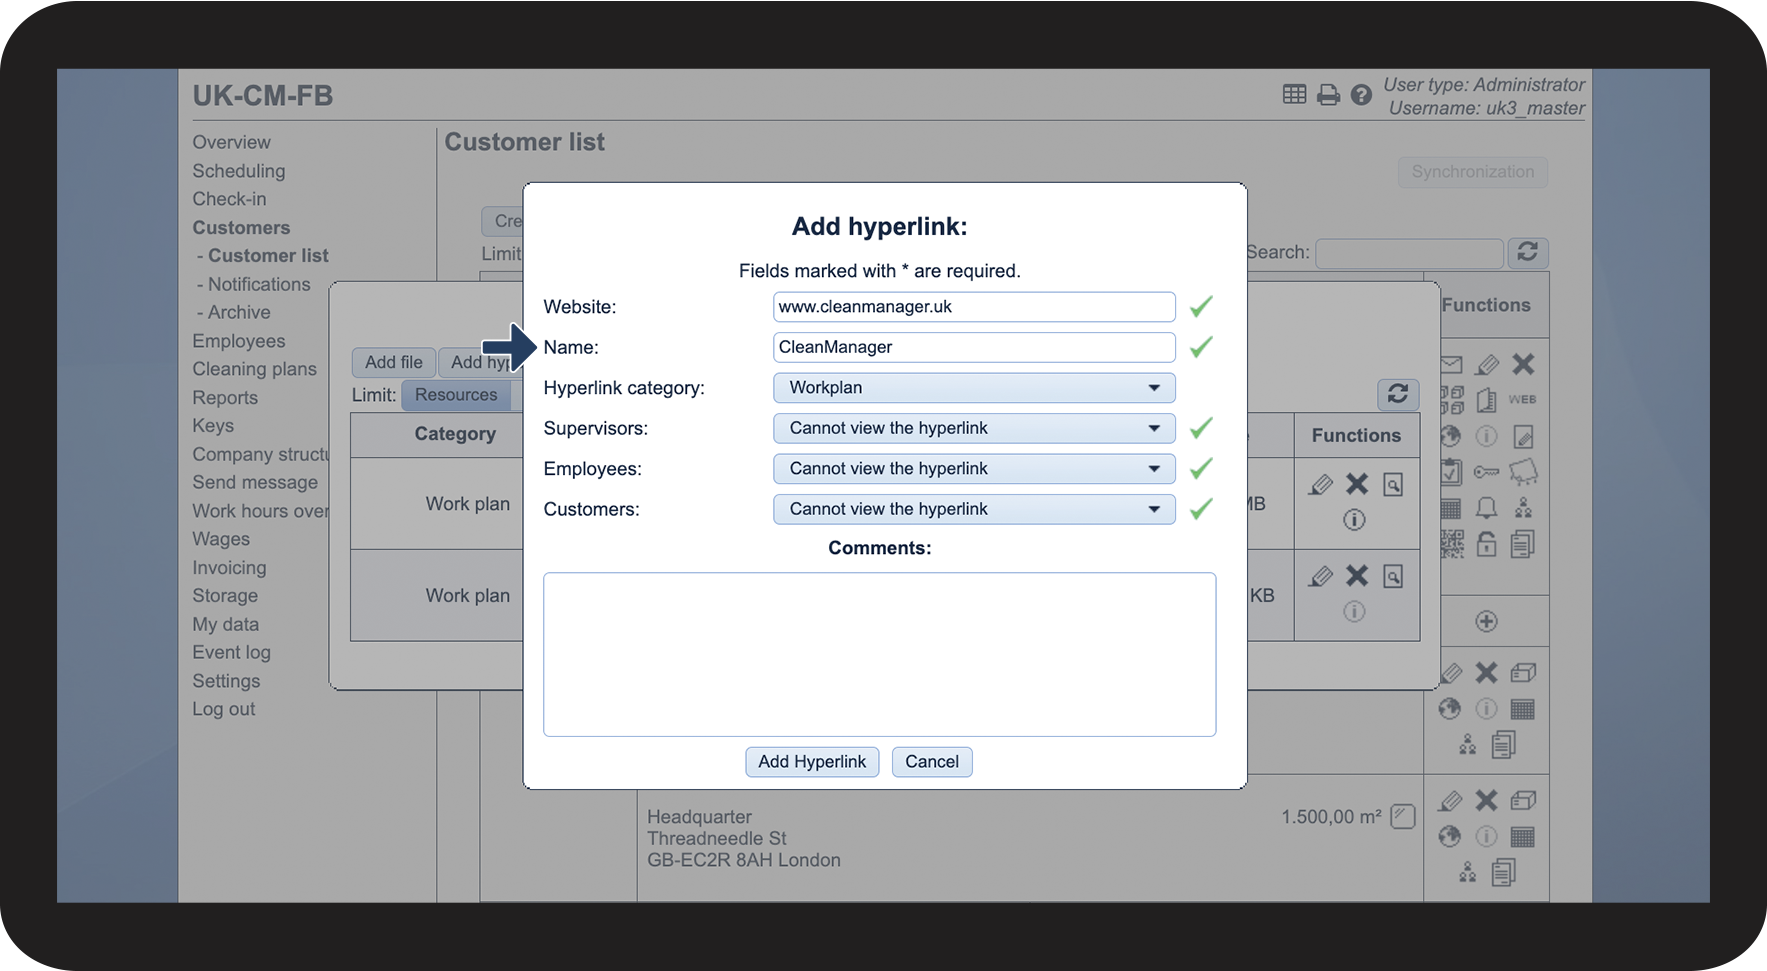Click the Add file button
1767x971 pixels.
coord(394,362)
